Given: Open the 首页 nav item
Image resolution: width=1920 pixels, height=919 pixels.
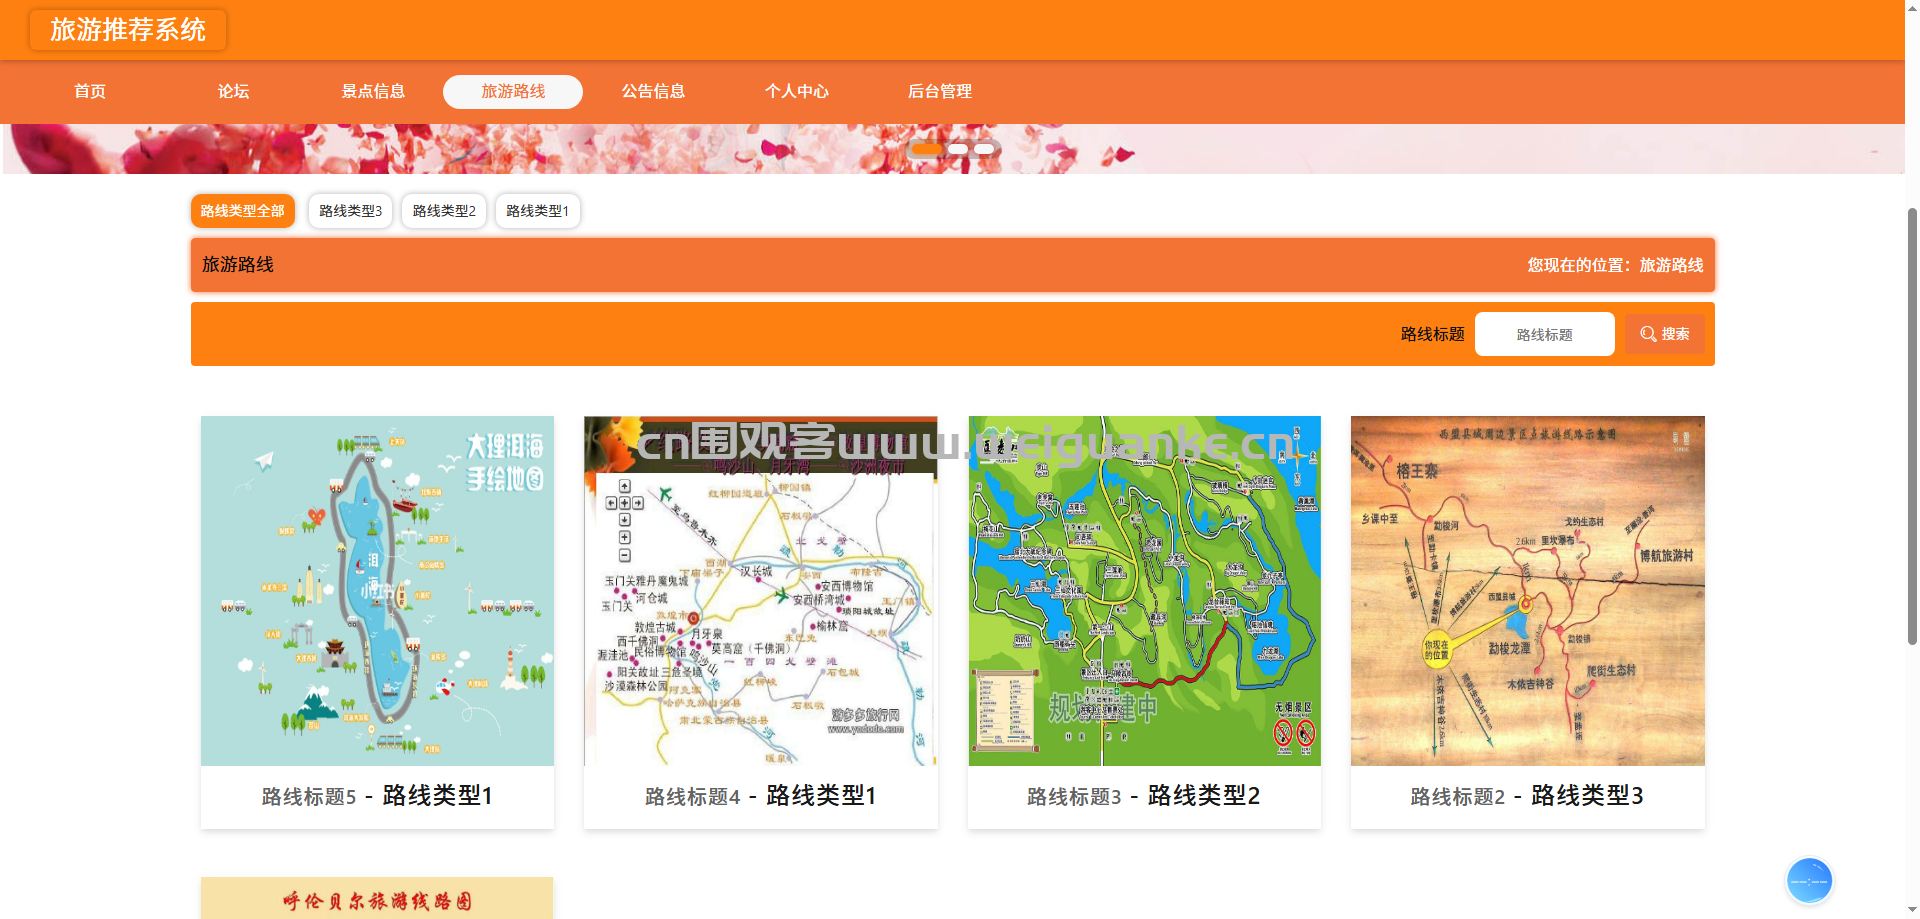Looking at the screenshot, I should (x=90, y=91).
